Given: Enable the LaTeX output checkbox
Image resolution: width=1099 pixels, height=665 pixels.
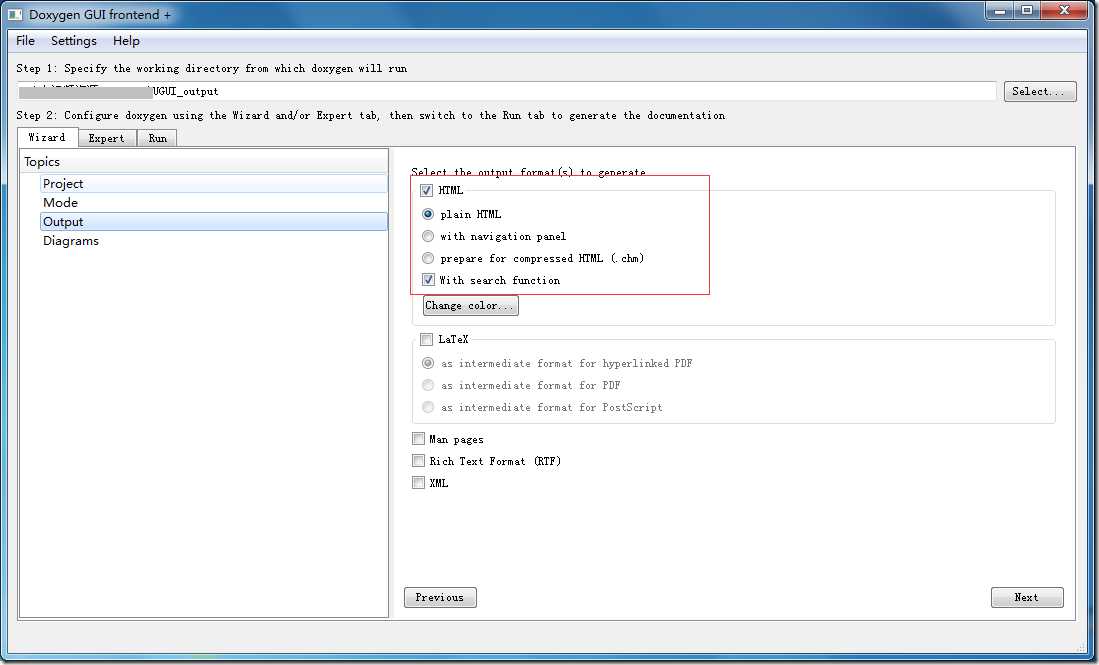Looking at the screenshot, I should [x=426, y=339].
